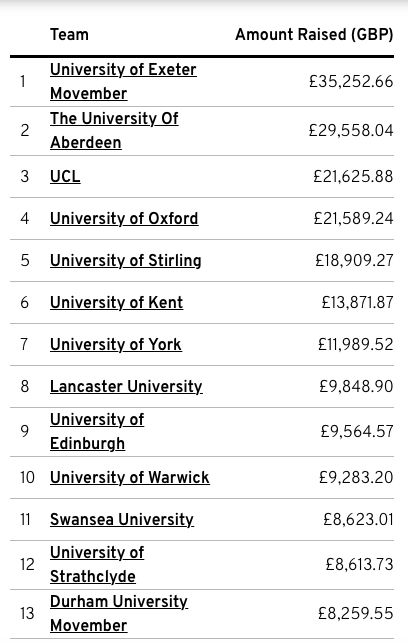The image size is (408, 643).
Task: Open The University Of Aberdeen team page
Action: pyautogui.click(x=114, y=130)
